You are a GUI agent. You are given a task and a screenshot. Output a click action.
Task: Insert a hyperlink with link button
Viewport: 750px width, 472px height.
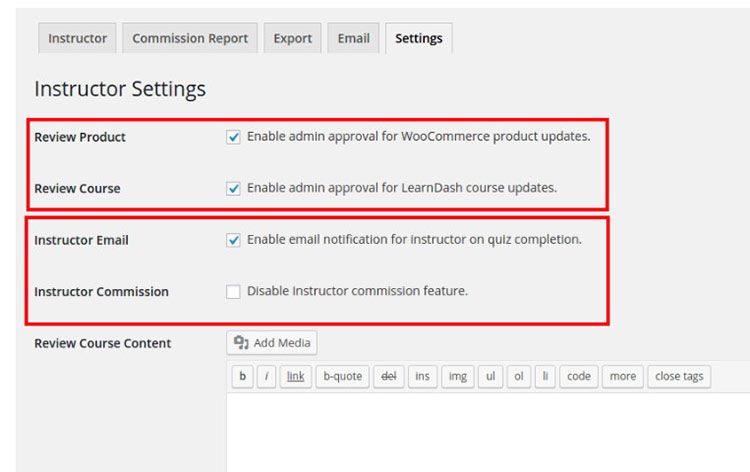pos(295,377)
